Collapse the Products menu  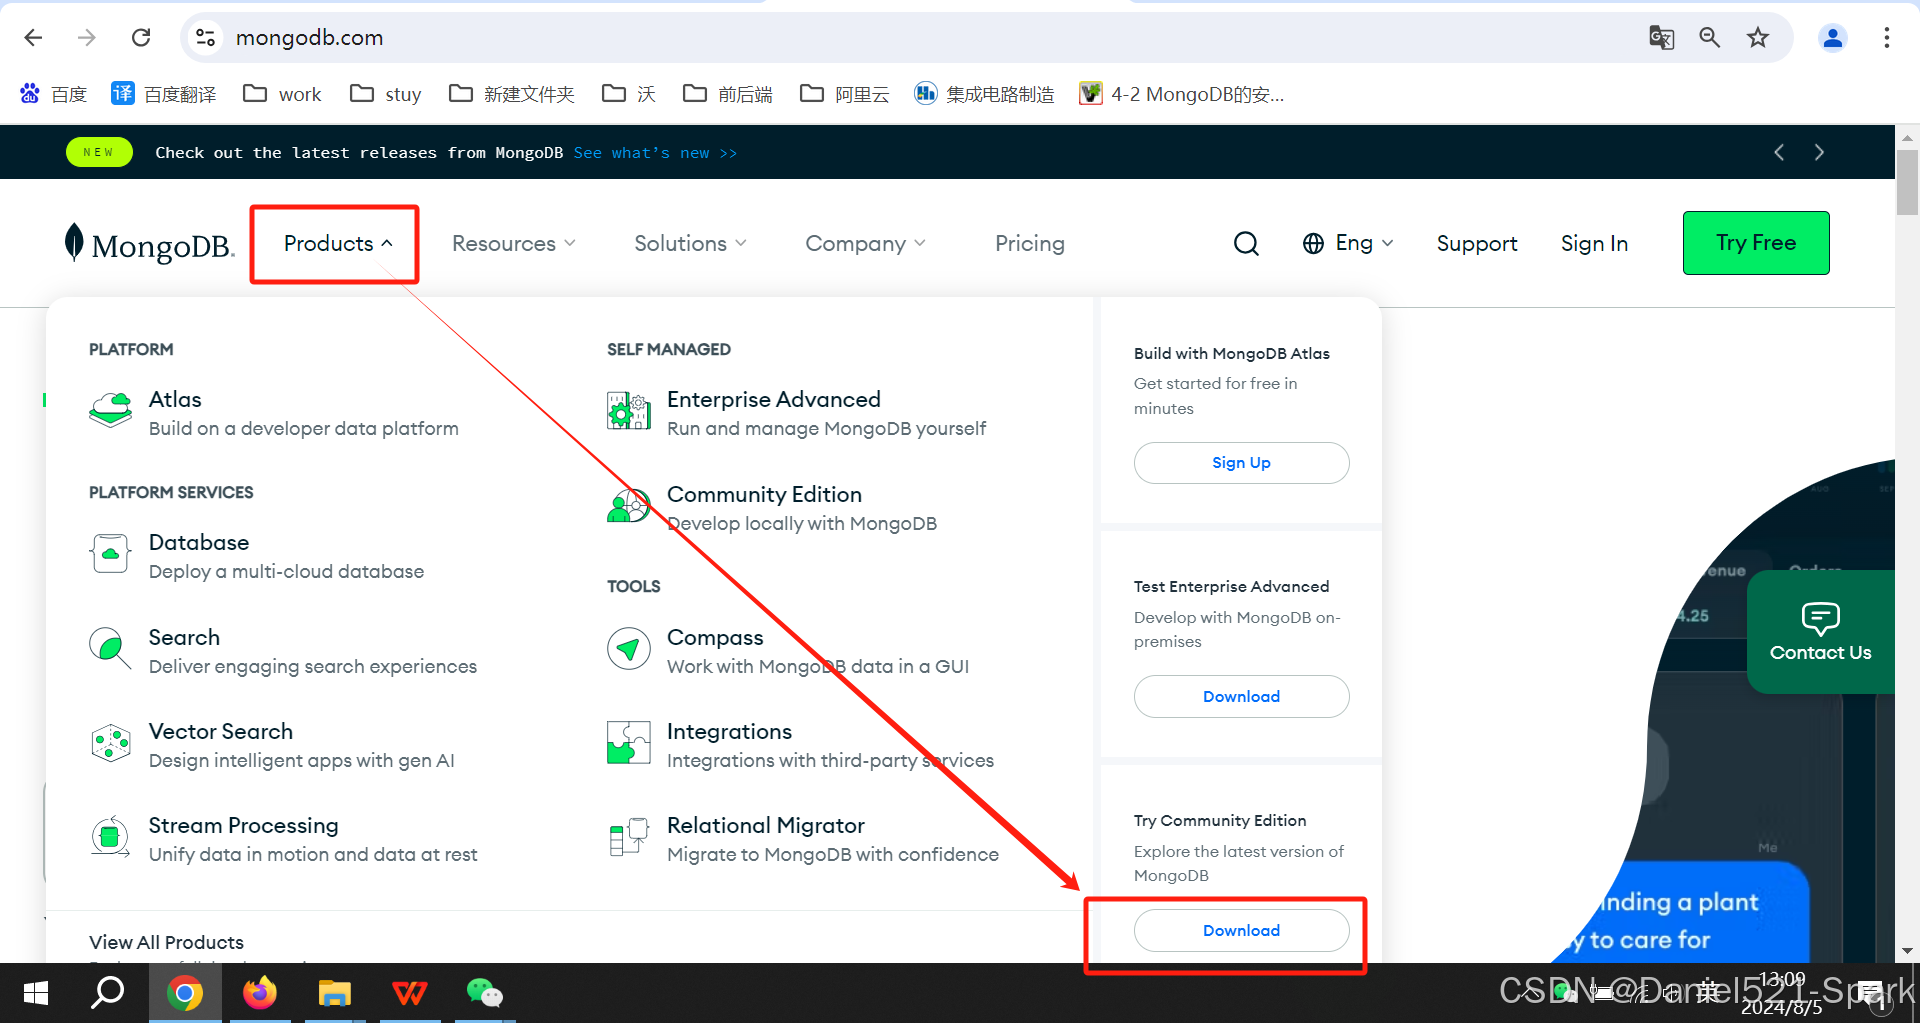337,243
